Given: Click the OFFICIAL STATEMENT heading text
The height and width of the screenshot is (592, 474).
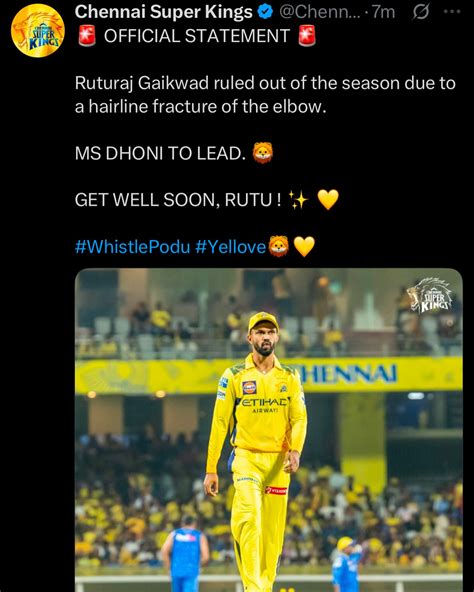Looking at the screenshot, I should 197,36.
